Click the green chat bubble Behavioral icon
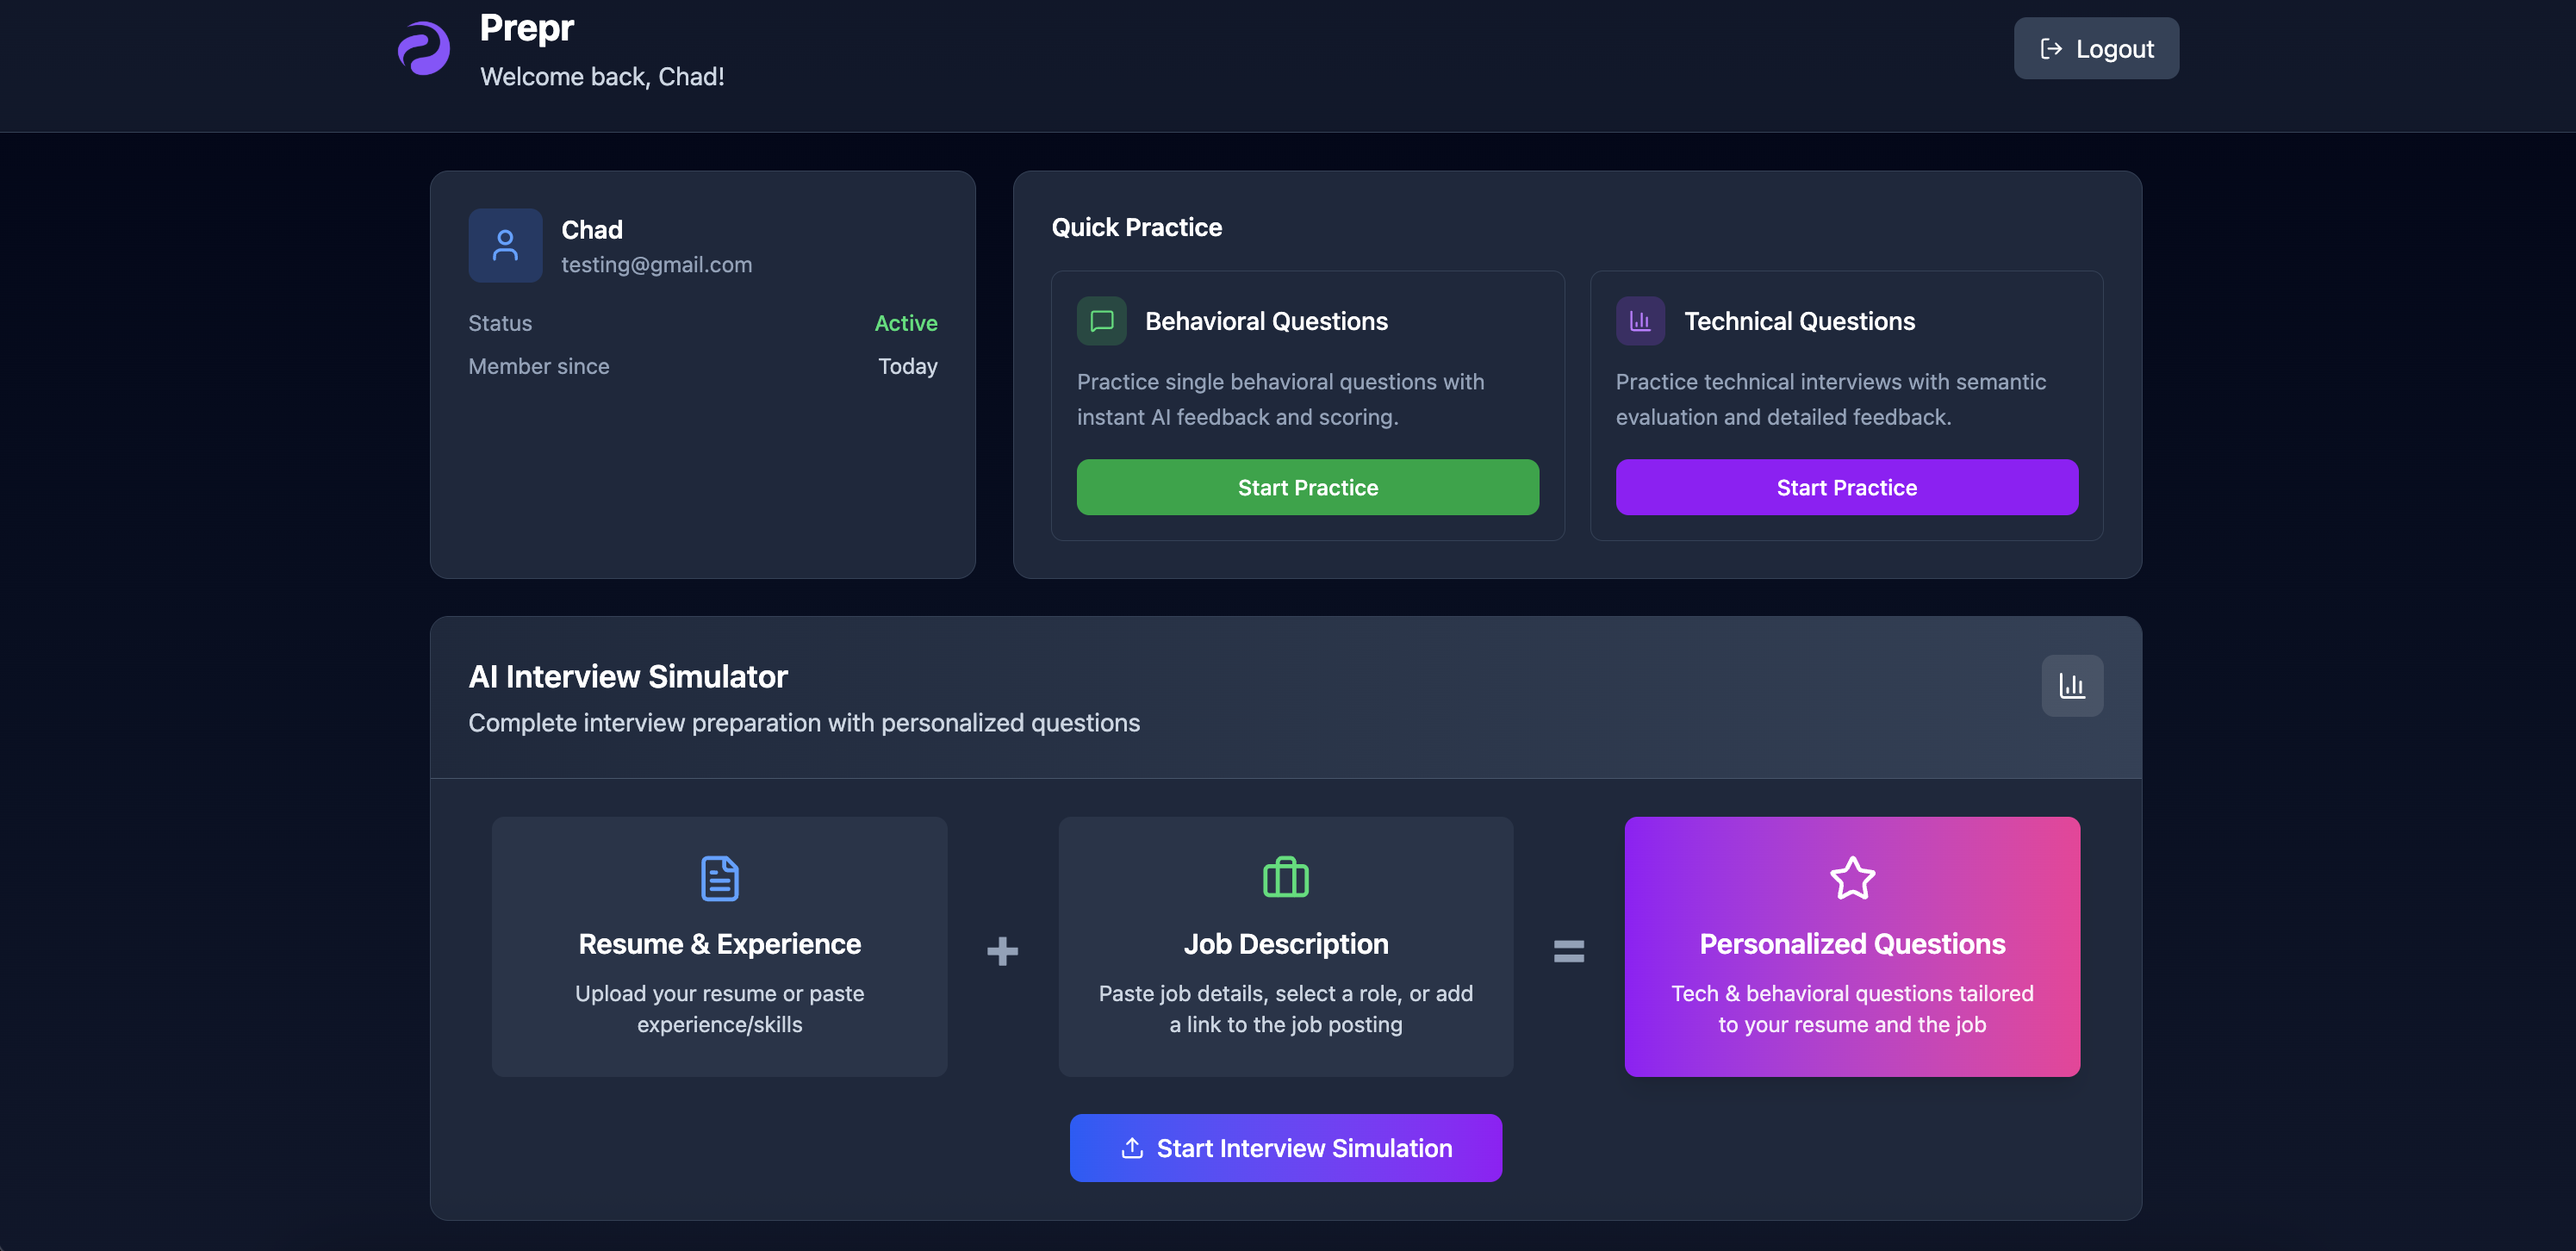Viewport: 2576px width, 1251px height. pos(1101,321)
